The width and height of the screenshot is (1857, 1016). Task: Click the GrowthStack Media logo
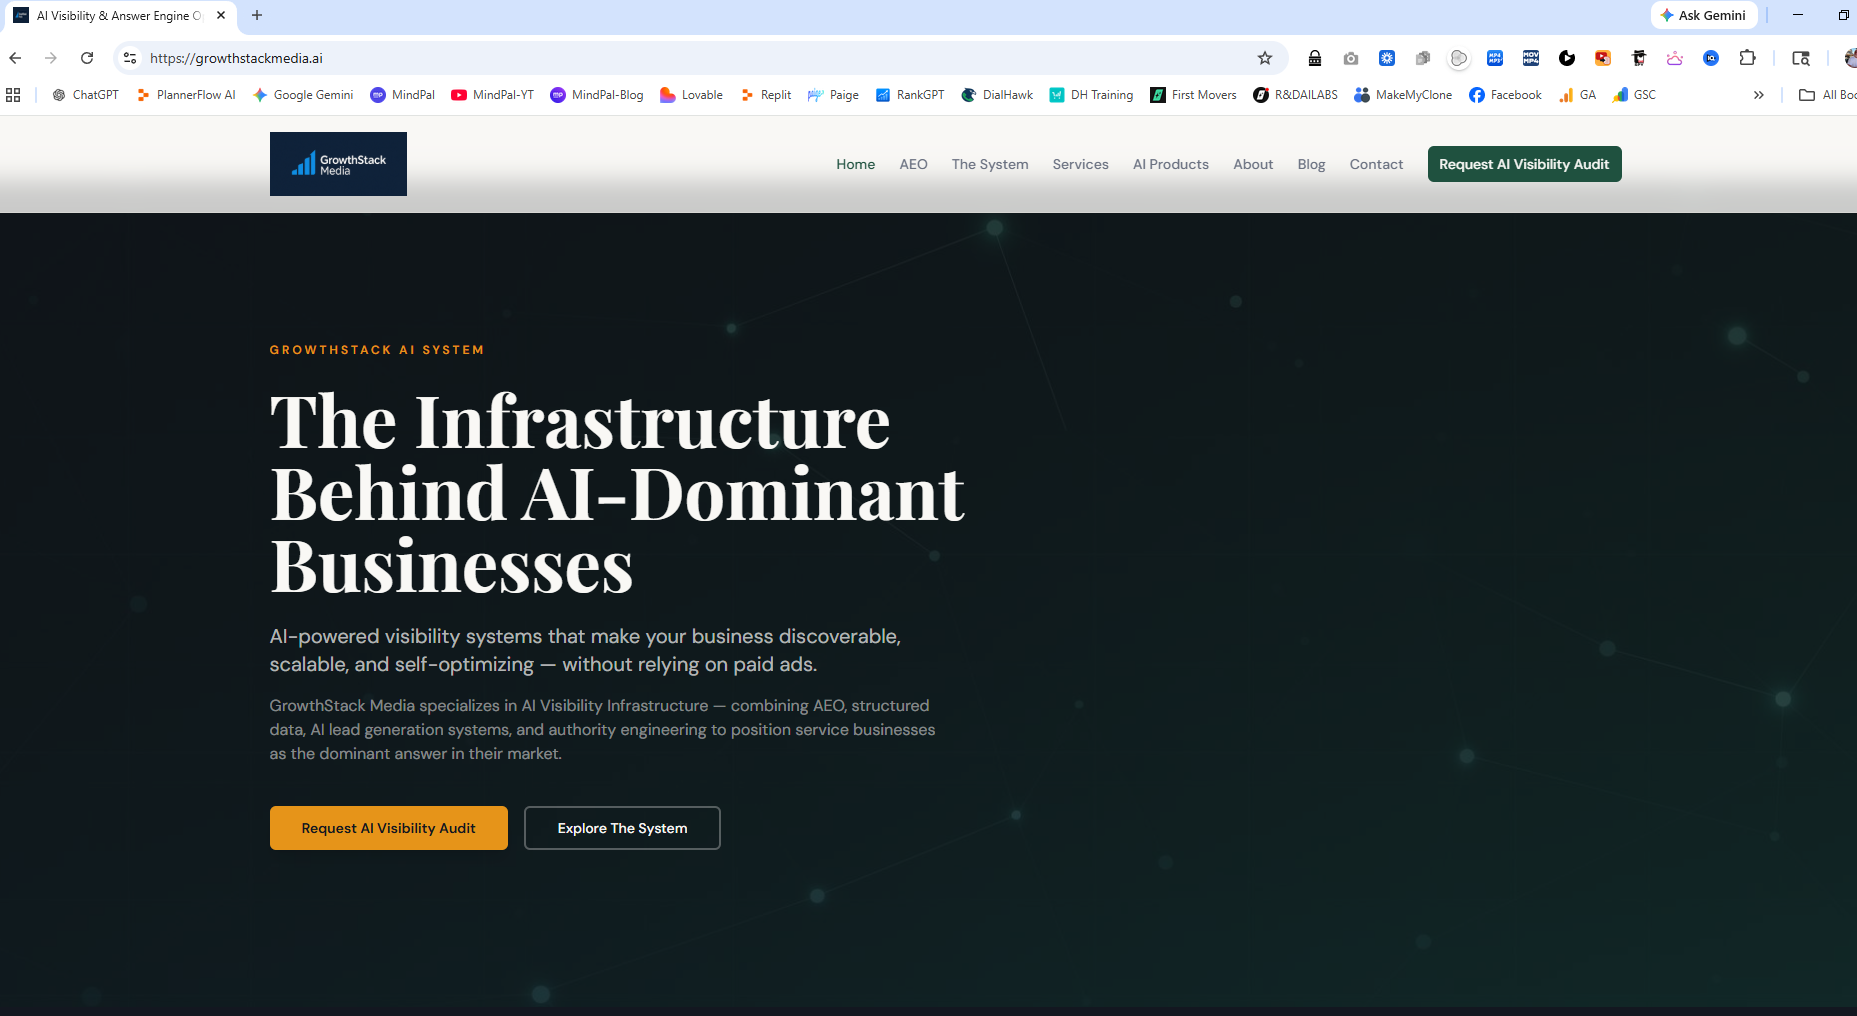338,164
